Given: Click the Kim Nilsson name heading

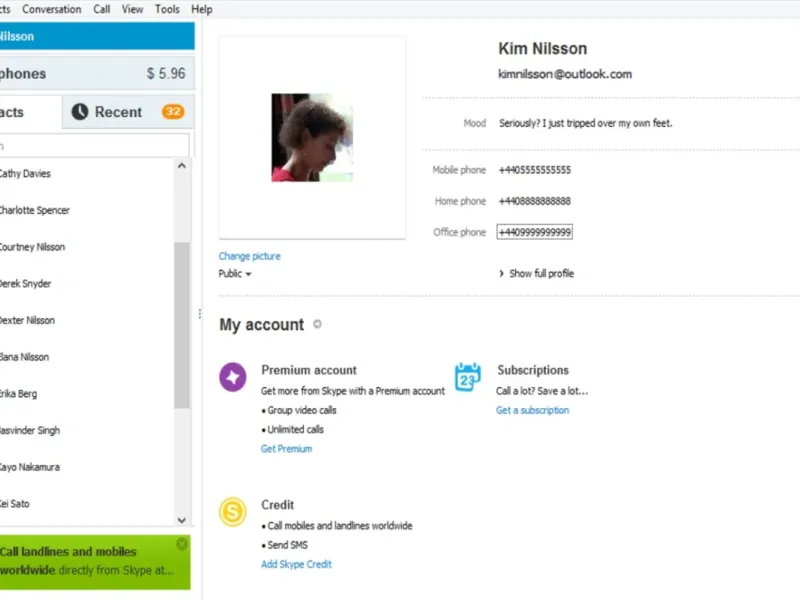Looking at the screenshot, I should pyautogui.click(x=542, y=48).
